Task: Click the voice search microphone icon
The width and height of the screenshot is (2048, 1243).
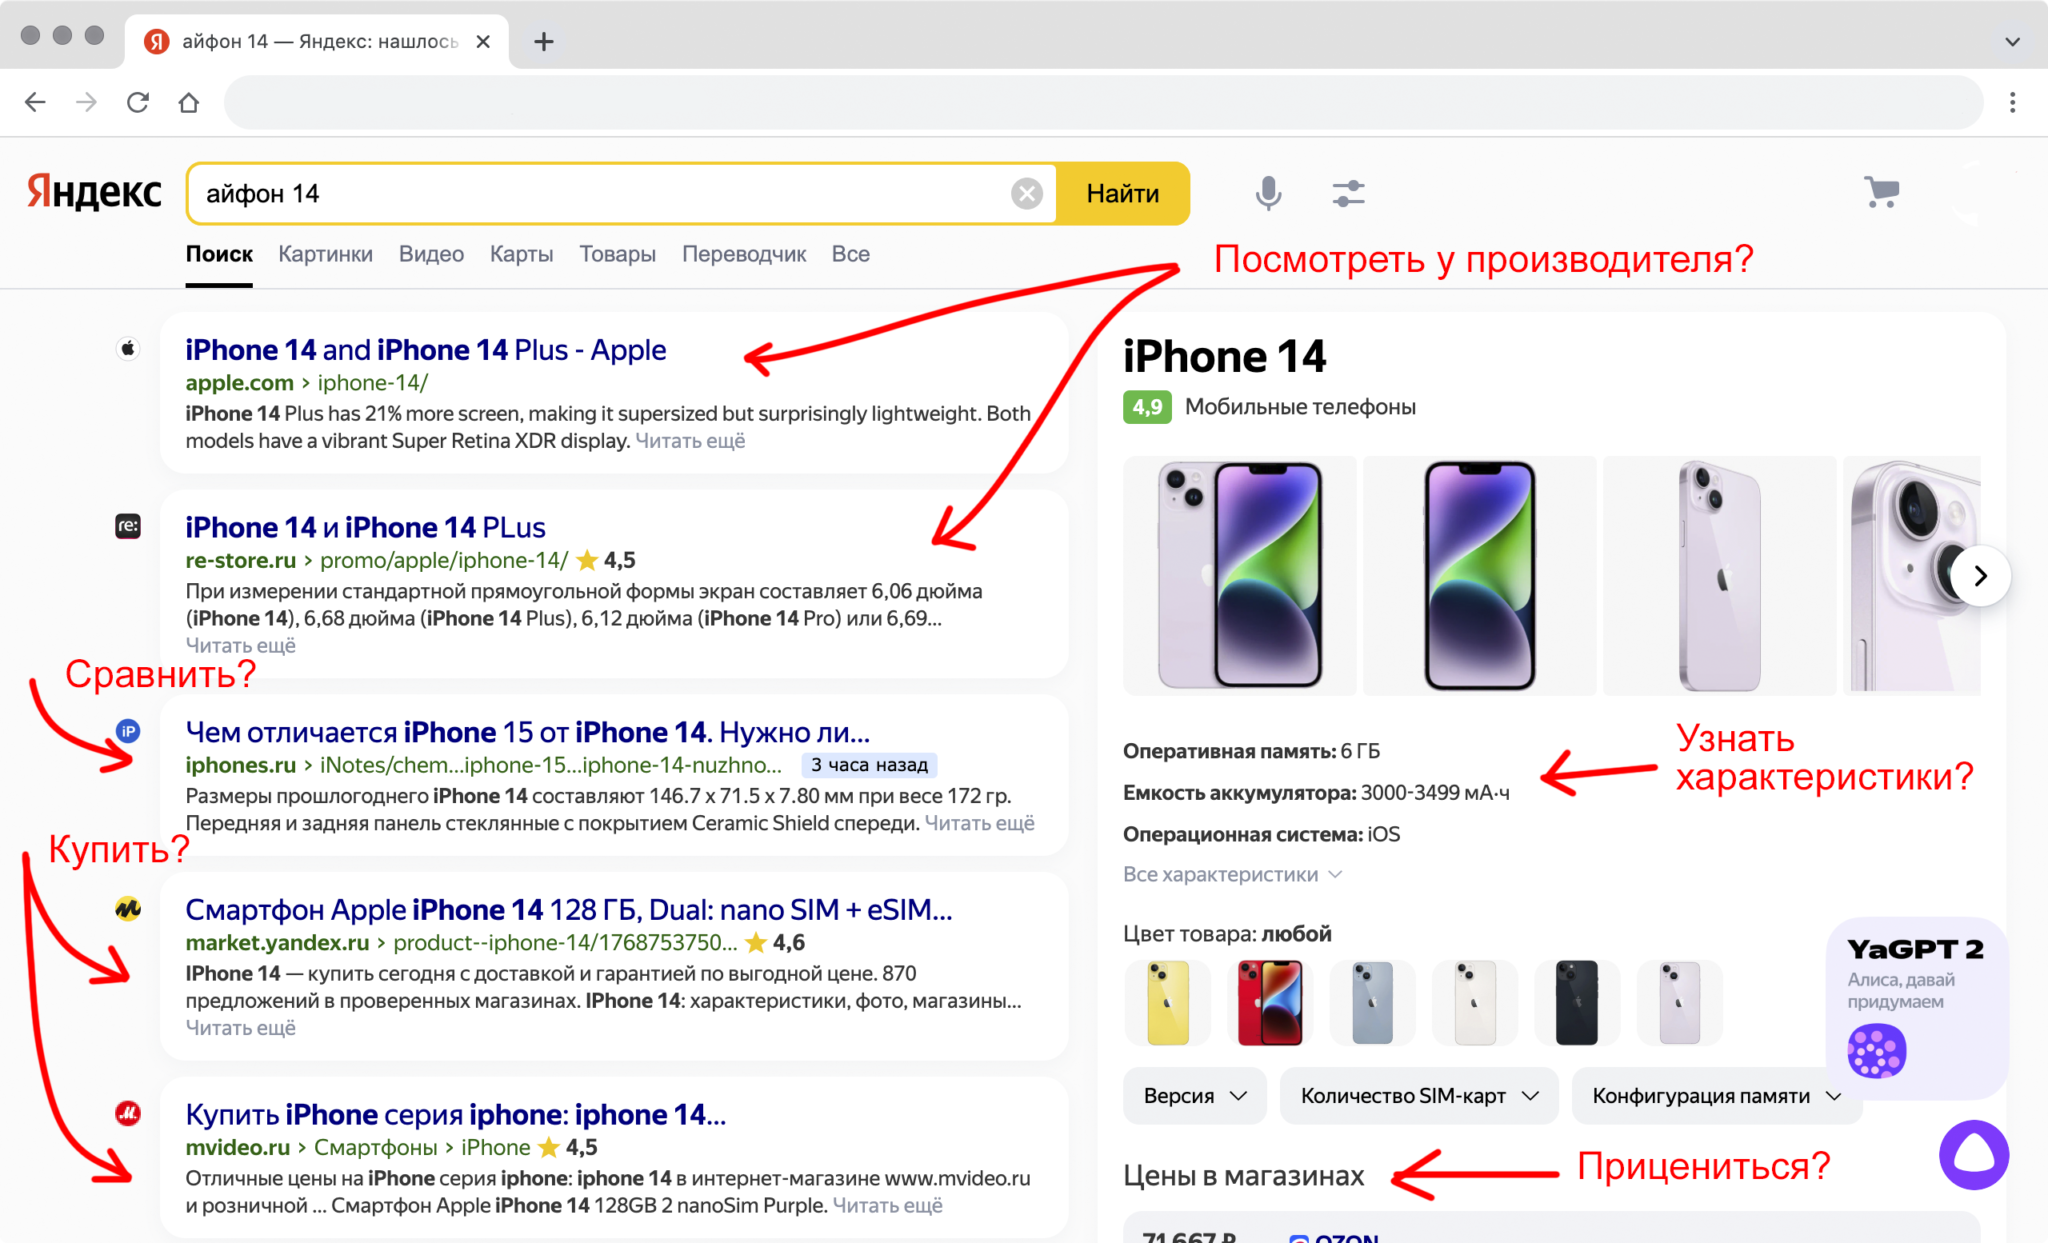Action: [1268, 193]
